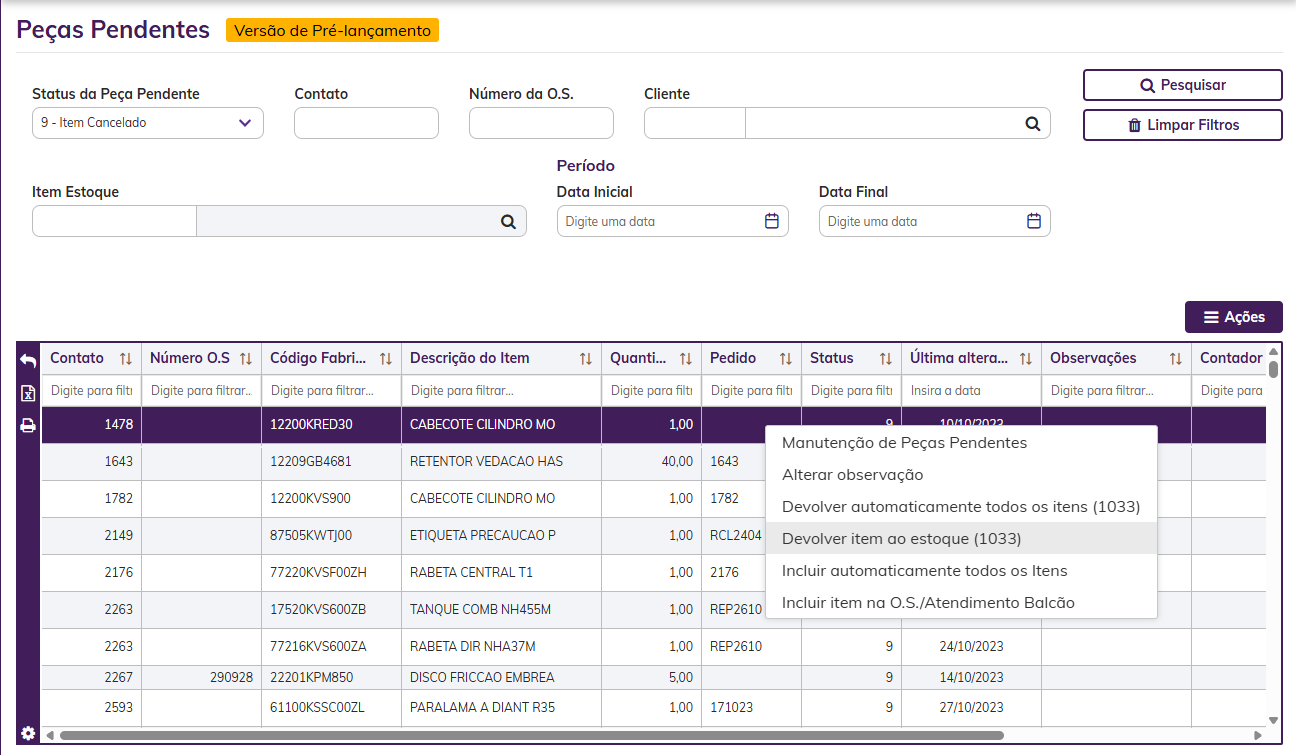Click the Limpar Filtros button

(x=1182, y=125)
